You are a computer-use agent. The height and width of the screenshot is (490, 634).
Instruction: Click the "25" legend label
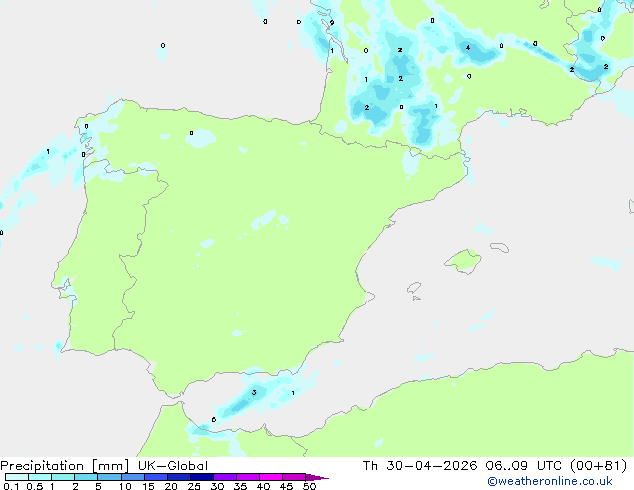(x=194, y=486)
